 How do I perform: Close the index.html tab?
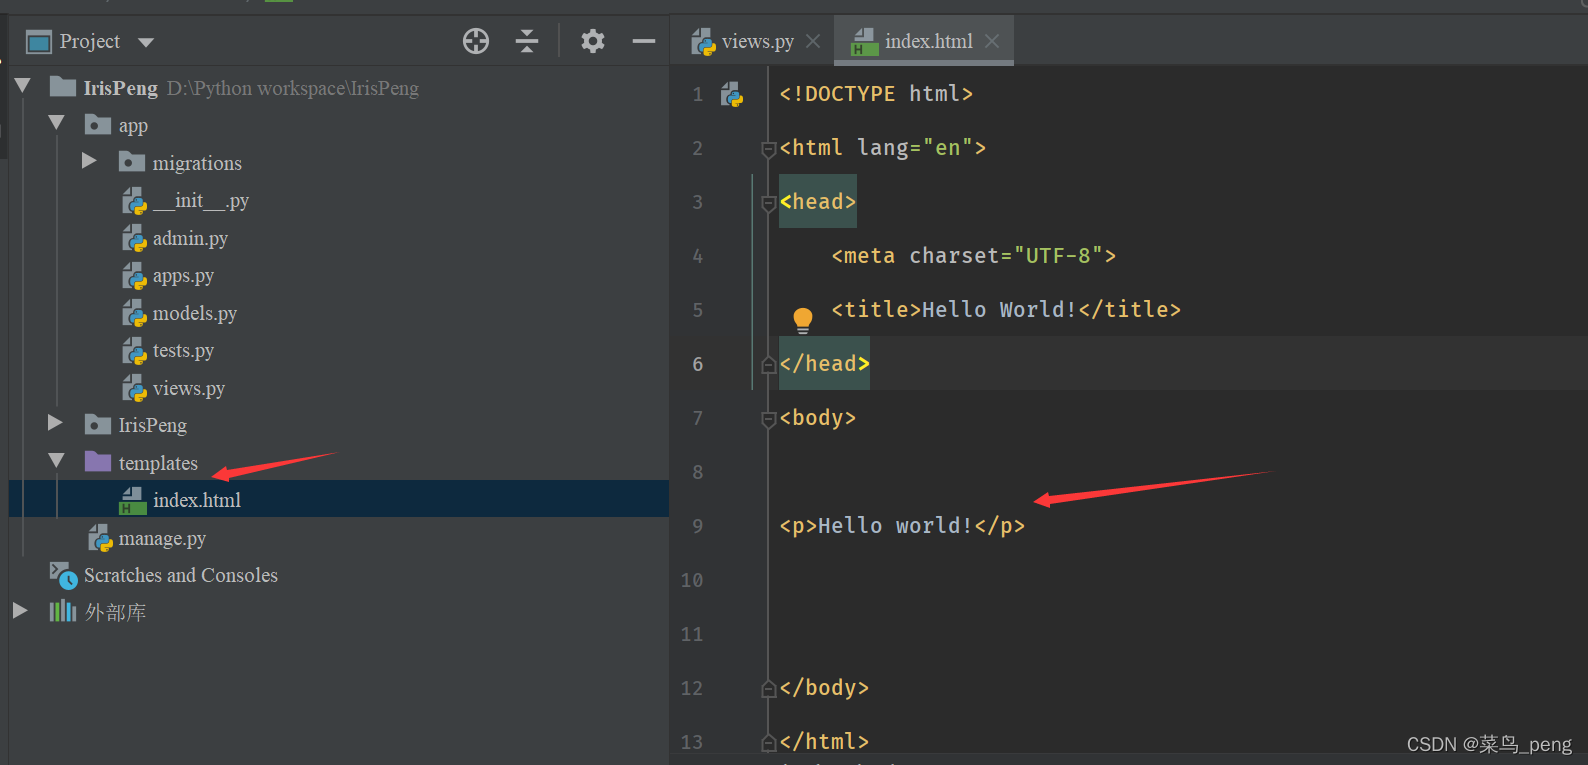pyautogui.click(x=992, y=41)
